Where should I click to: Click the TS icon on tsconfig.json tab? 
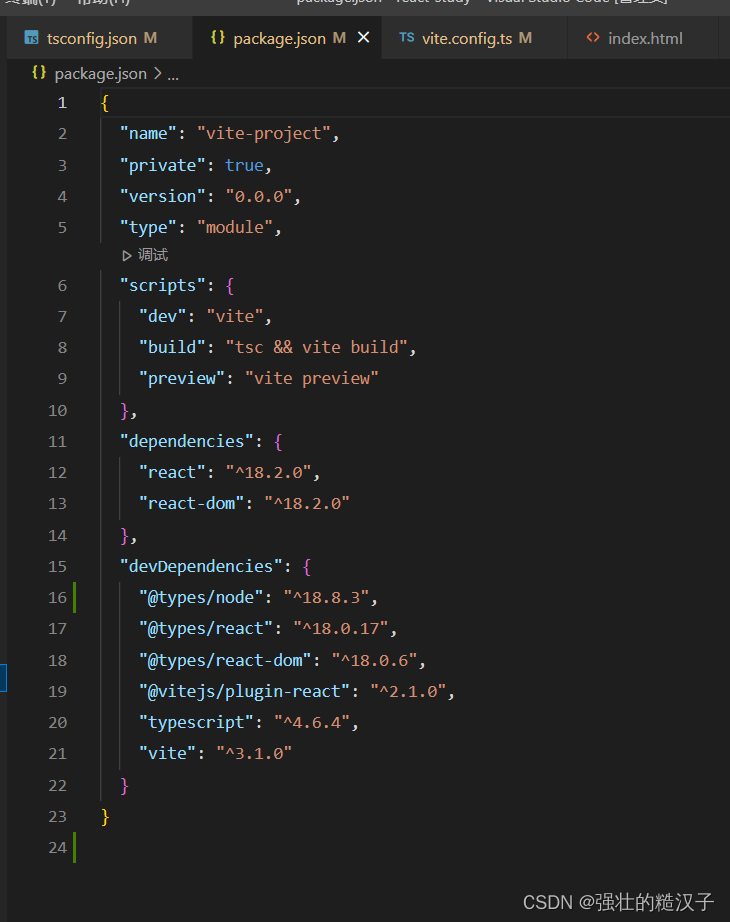tap(32, 38)
